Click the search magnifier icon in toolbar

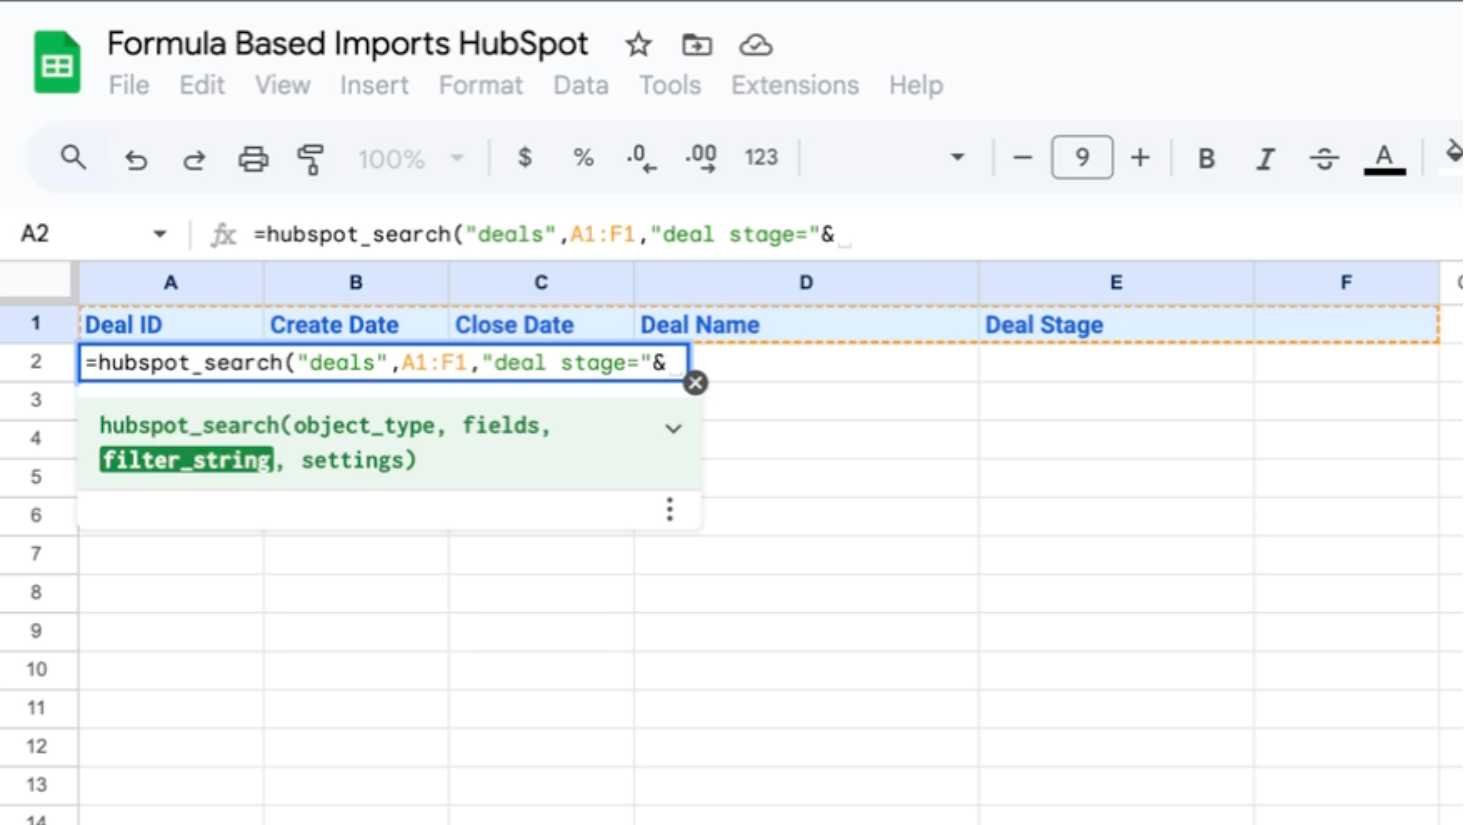[73, 158]
